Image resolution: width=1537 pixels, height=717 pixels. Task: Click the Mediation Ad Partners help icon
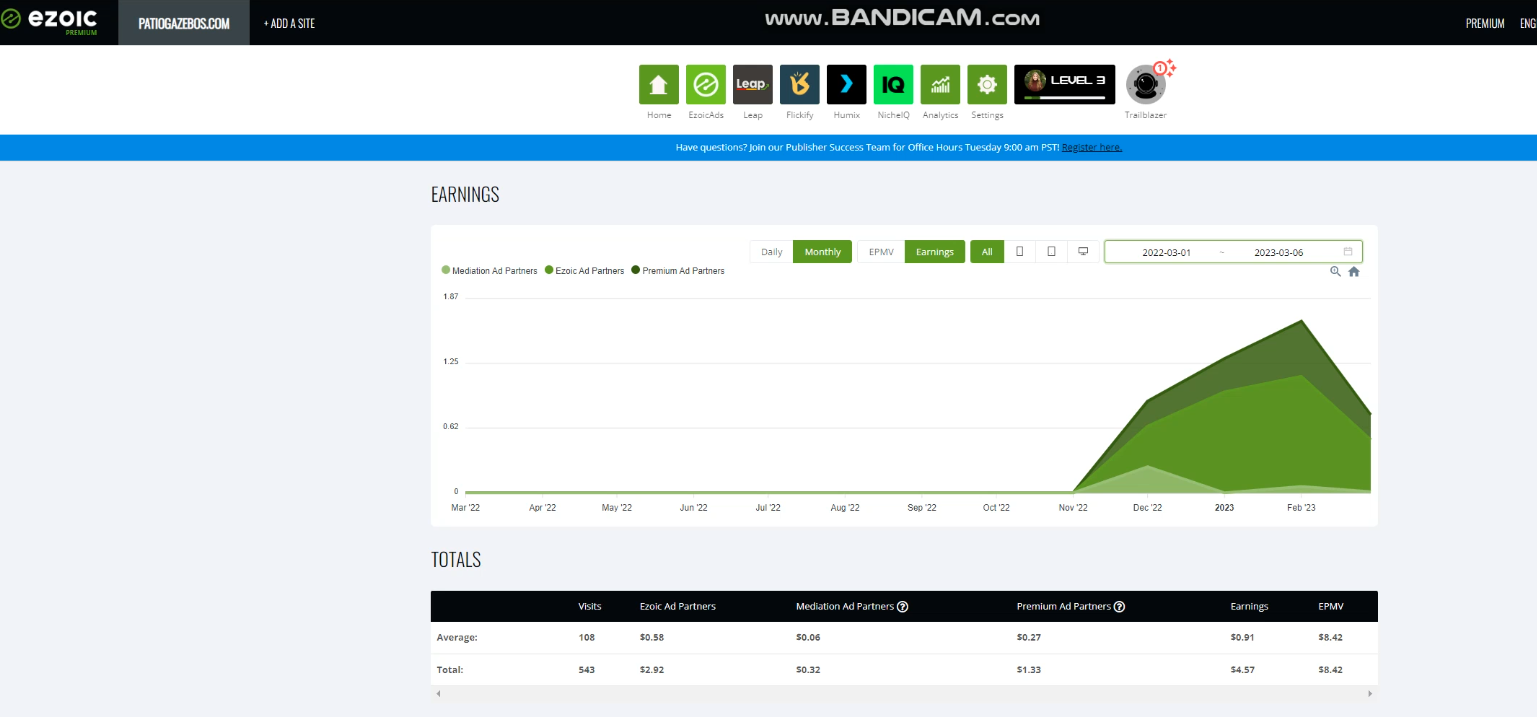click(902, 606)
